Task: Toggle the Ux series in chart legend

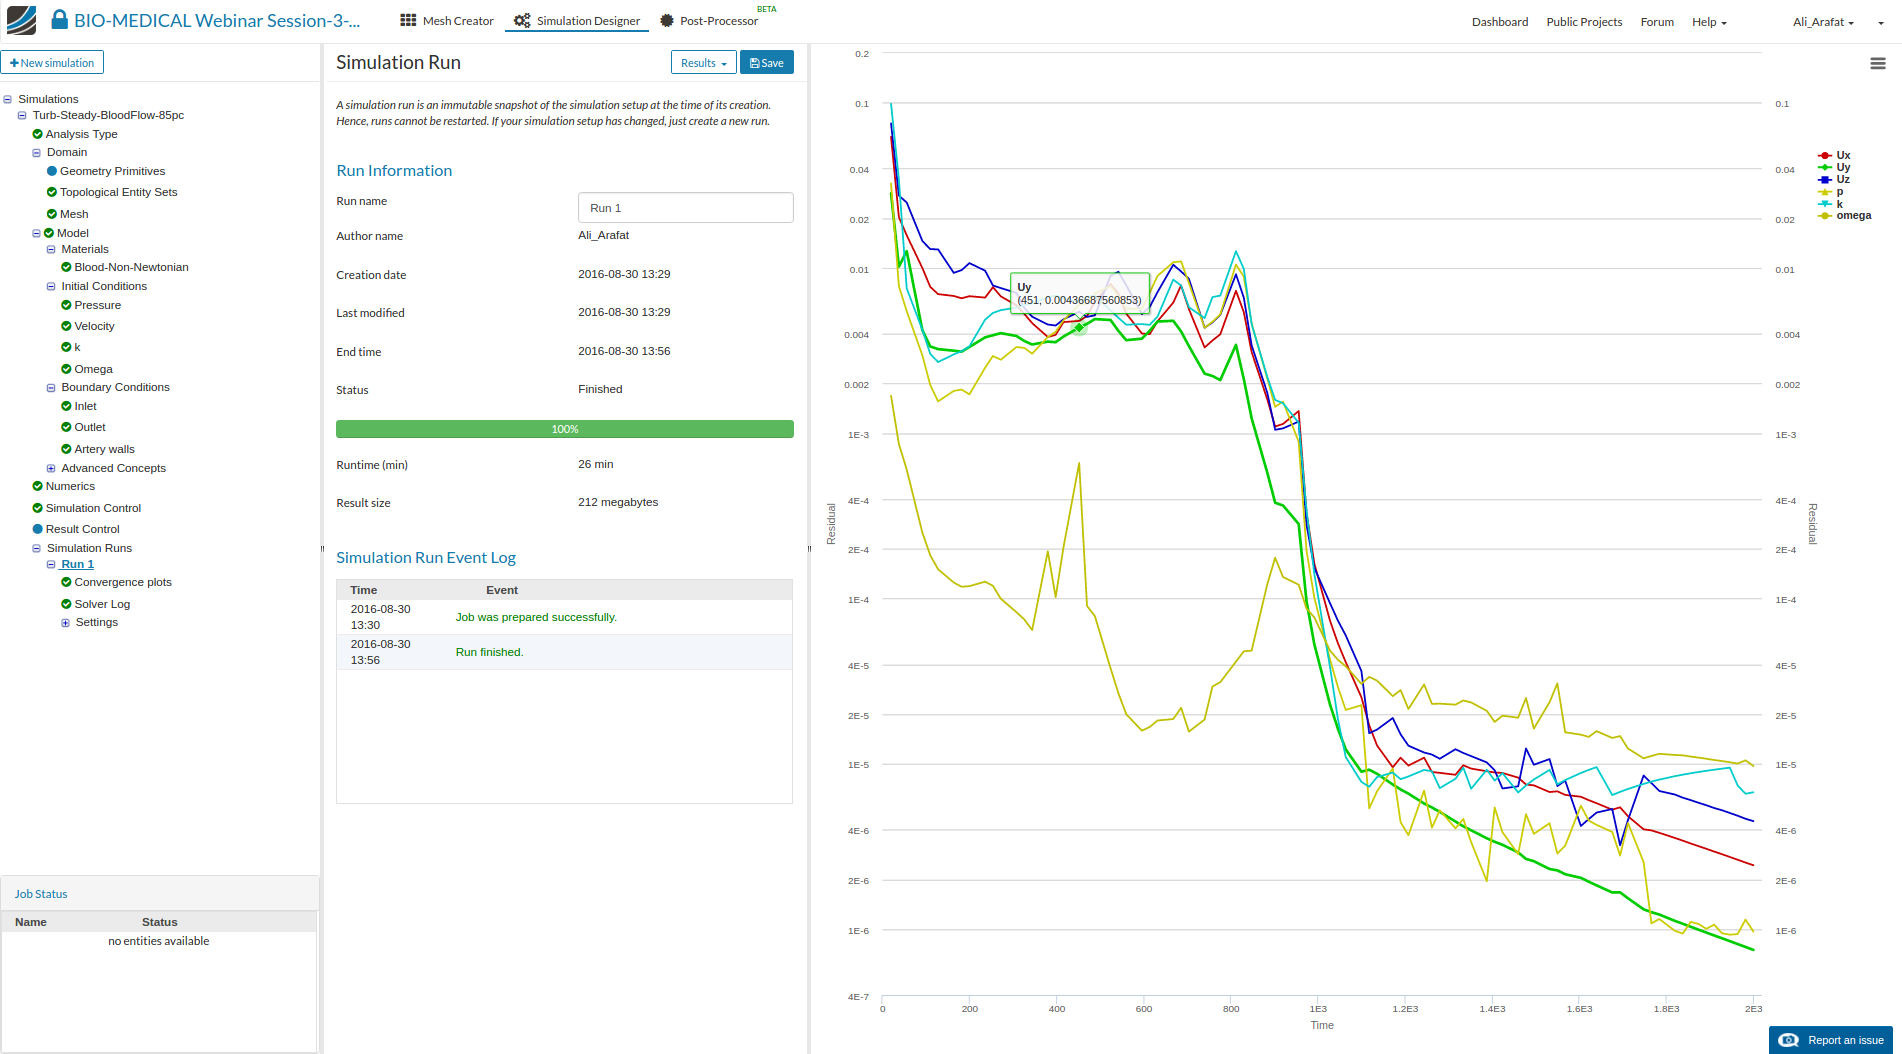Action: click(1842, 155)
